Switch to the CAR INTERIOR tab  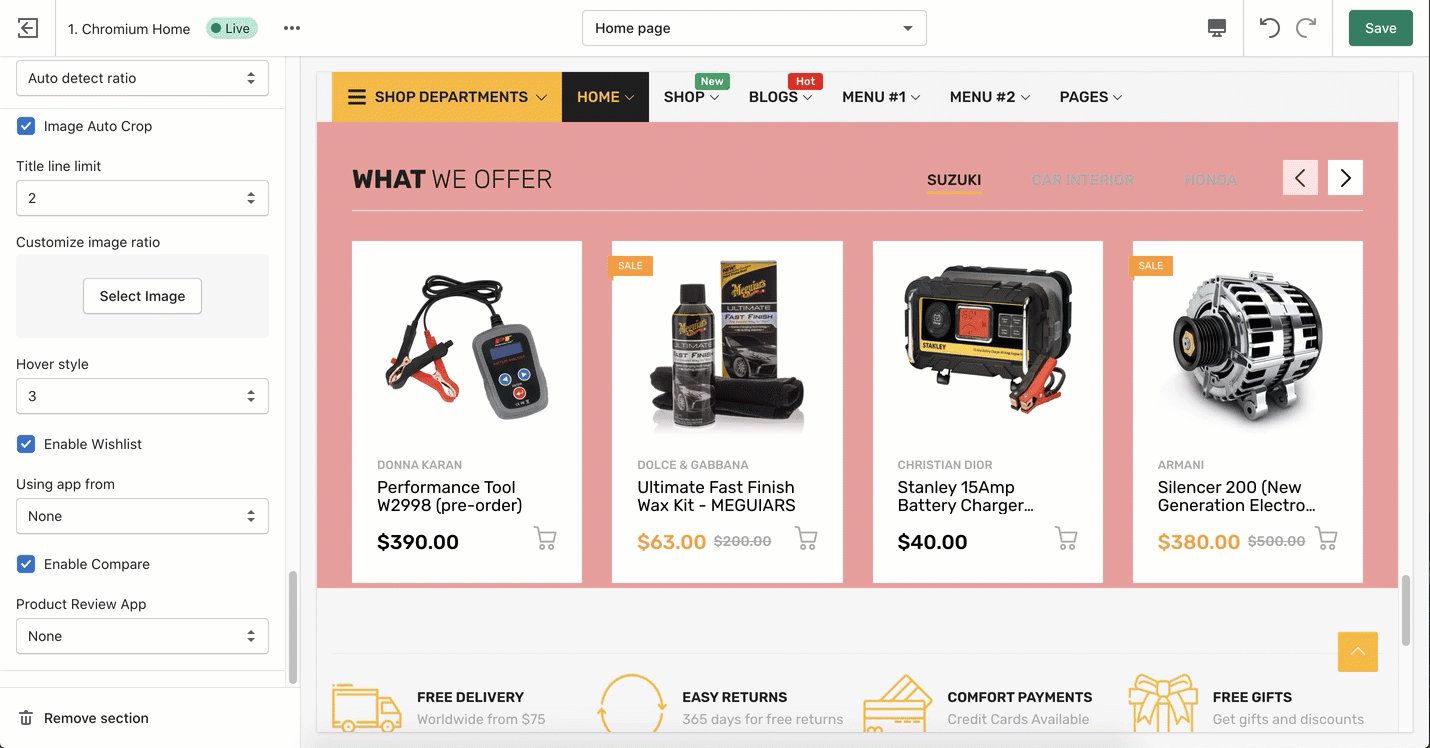coord(1082,180)
